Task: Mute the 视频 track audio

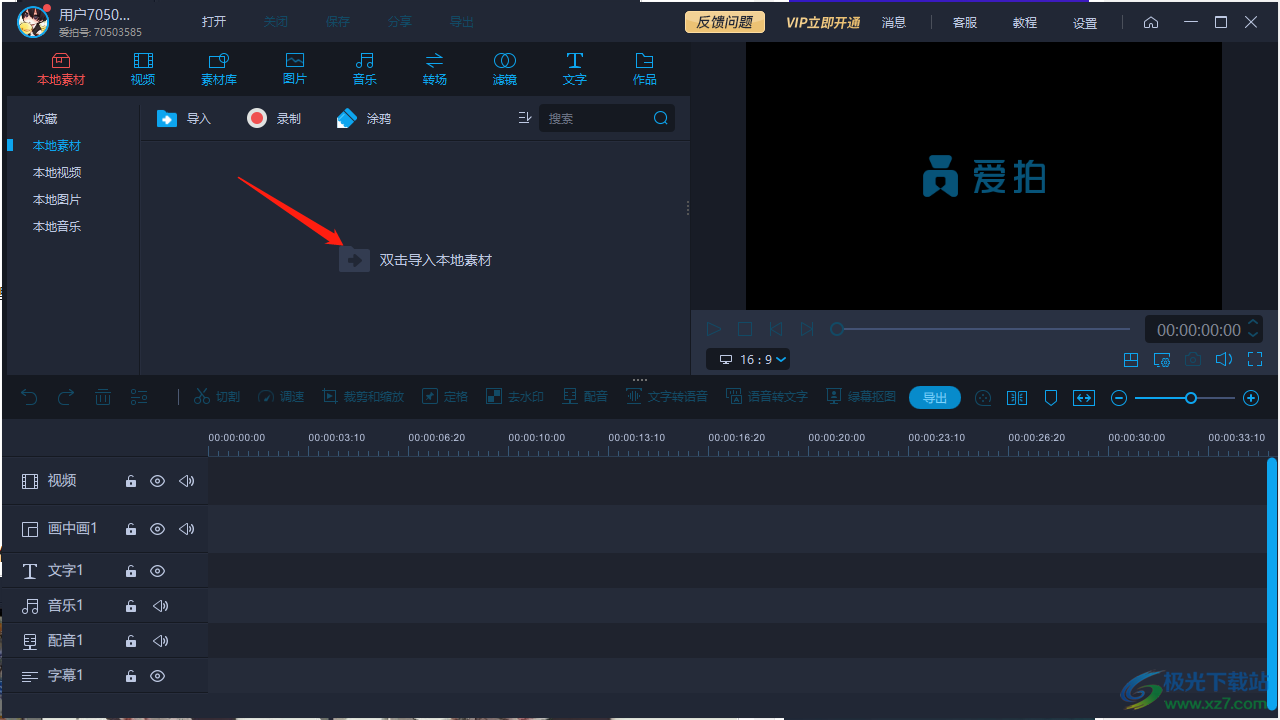Action: [x=186, y=481]
